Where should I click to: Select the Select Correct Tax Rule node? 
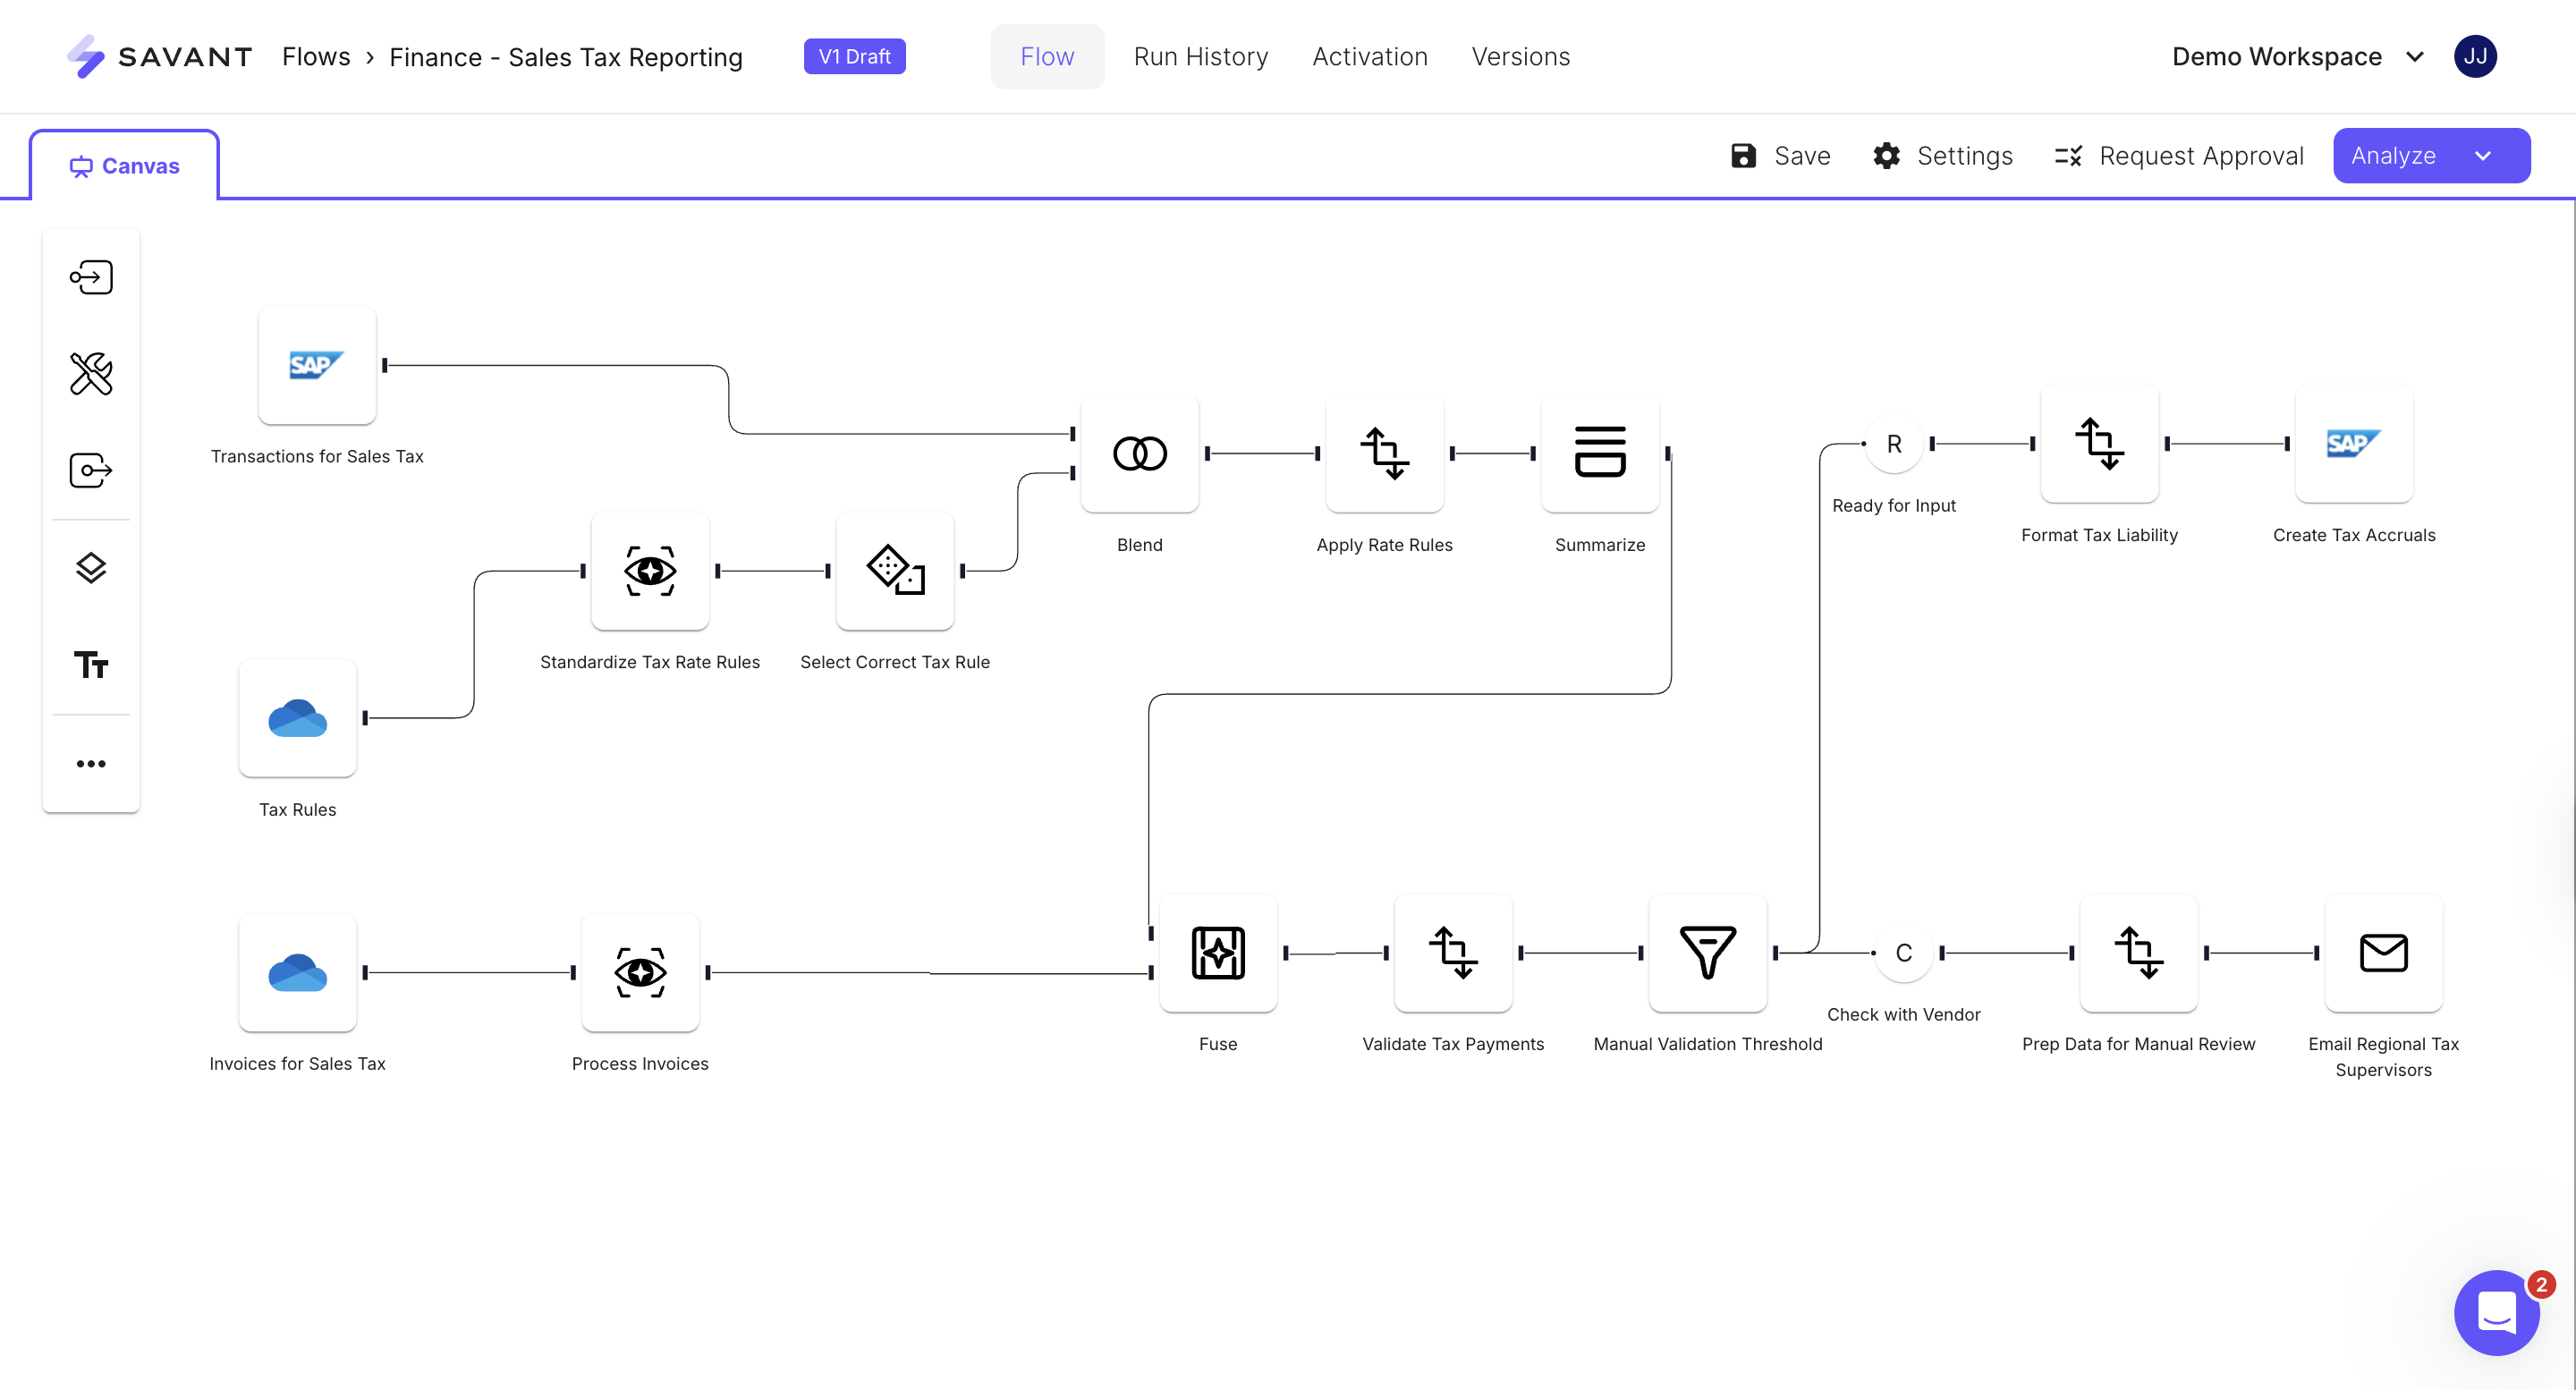(894, 571)
